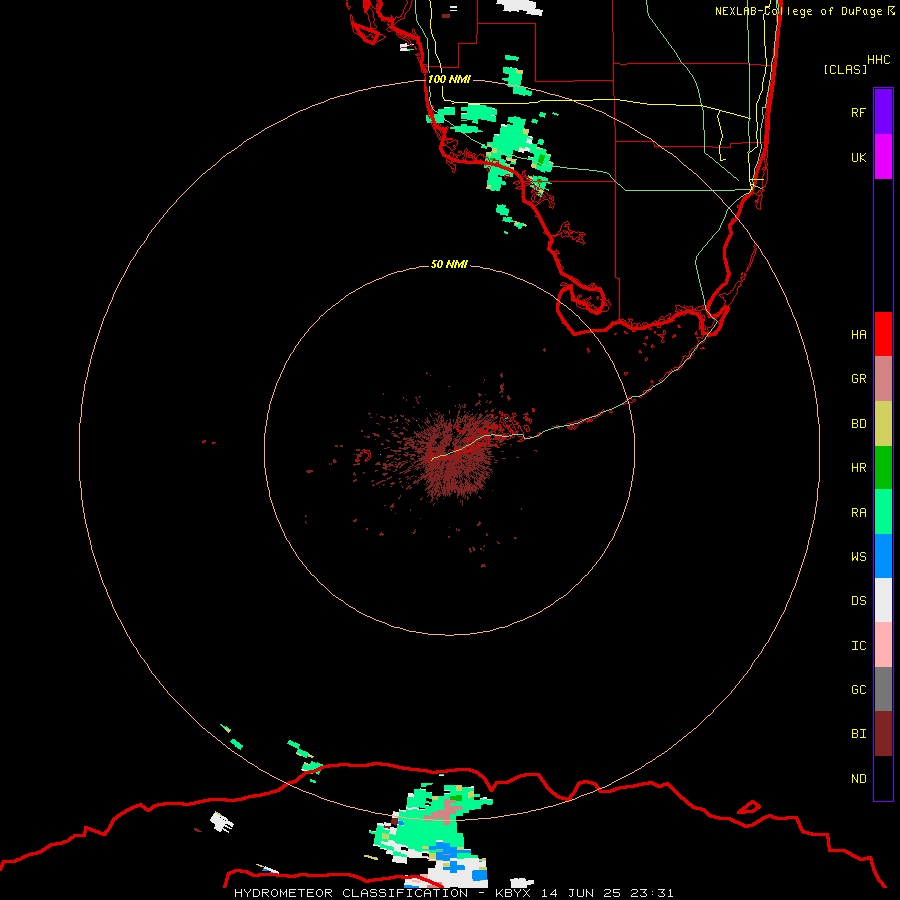This screenshot has width=900, height=900.
Task: Click the "HHC" product code text
Action: [x=879, y=60]
